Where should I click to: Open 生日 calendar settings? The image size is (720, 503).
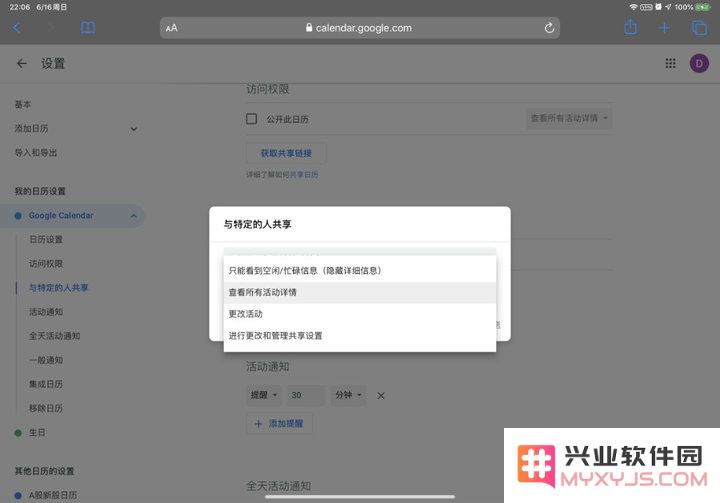[37, 432]
